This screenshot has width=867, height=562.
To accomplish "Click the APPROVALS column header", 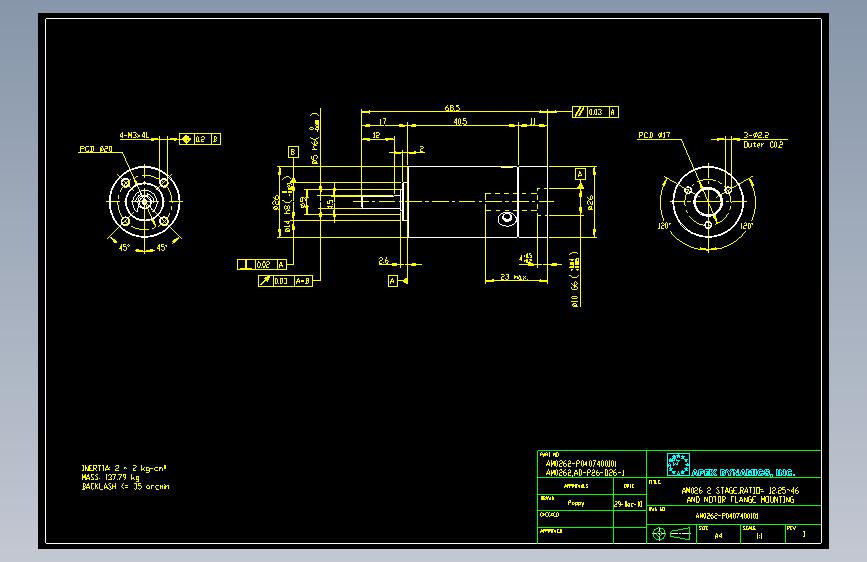I will point(576,486).
